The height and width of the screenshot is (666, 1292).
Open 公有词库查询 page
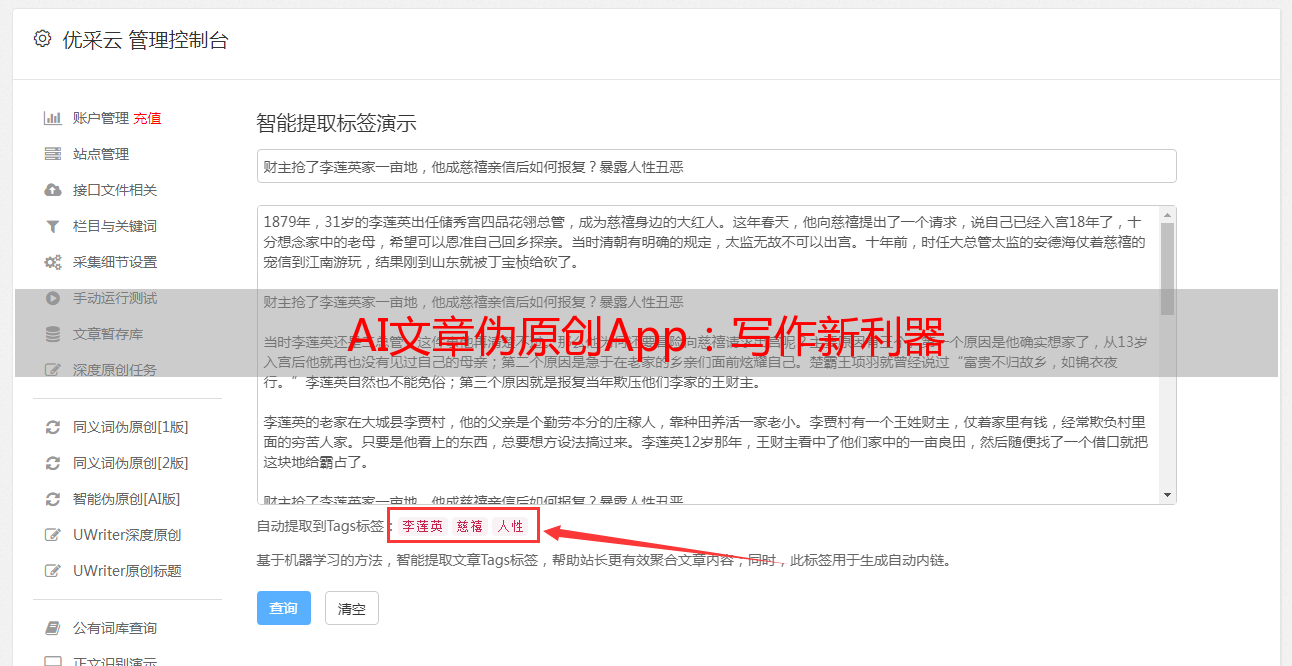pos(115,628)
